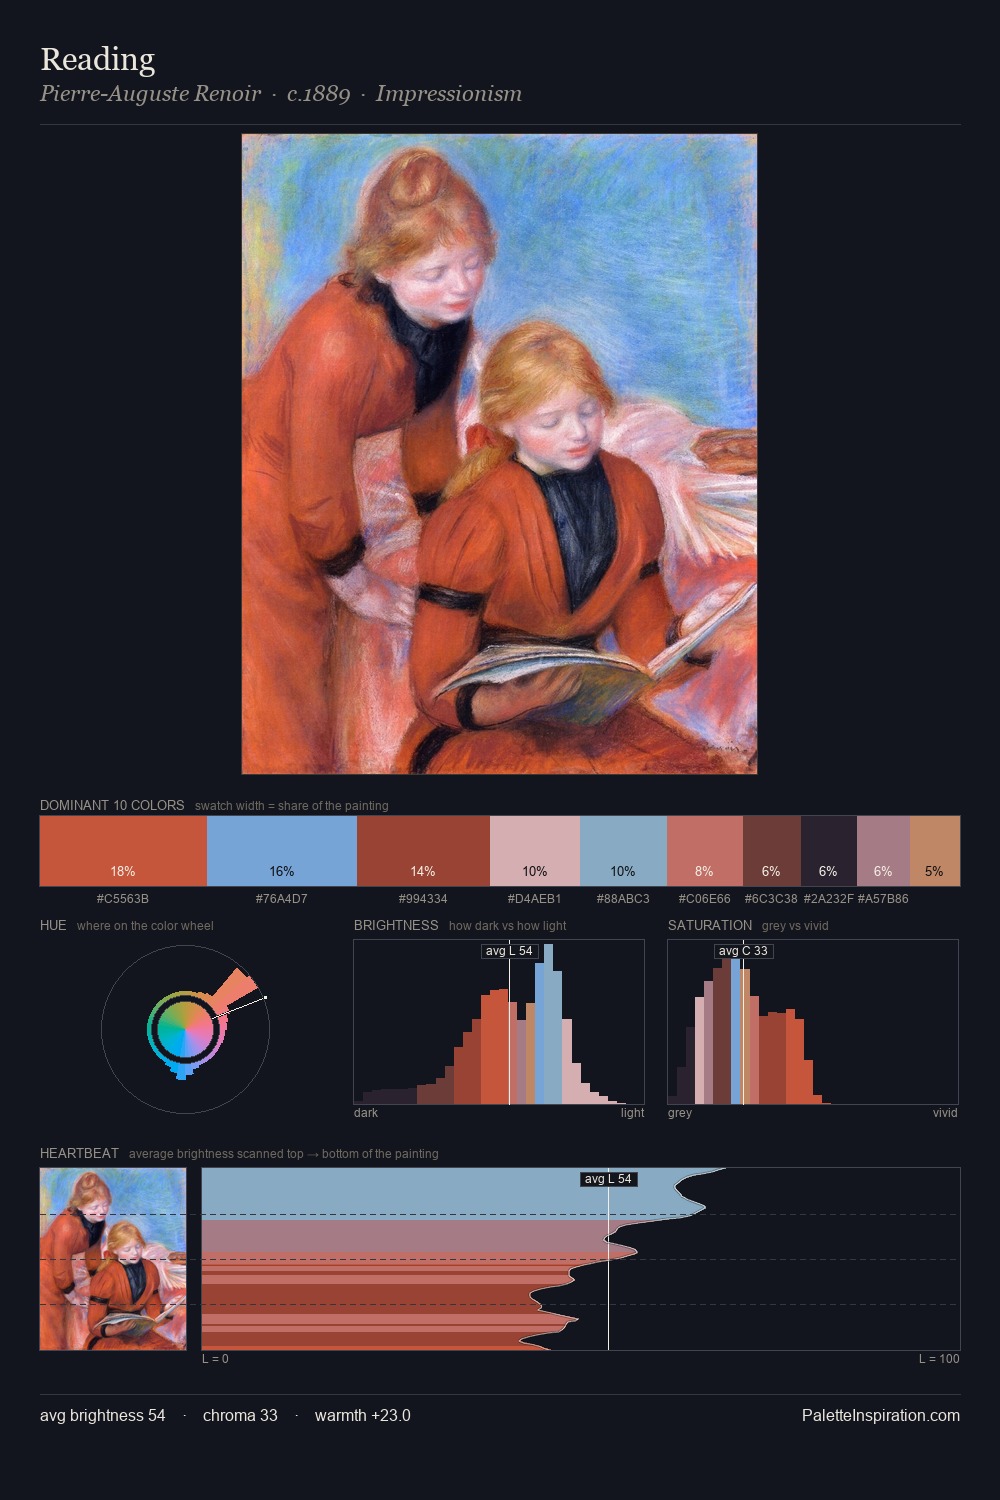The width and height of the screenshot is (1000, 1500).
Task: Click the saturation histogram chart
Action: (x=813, y=1022)
